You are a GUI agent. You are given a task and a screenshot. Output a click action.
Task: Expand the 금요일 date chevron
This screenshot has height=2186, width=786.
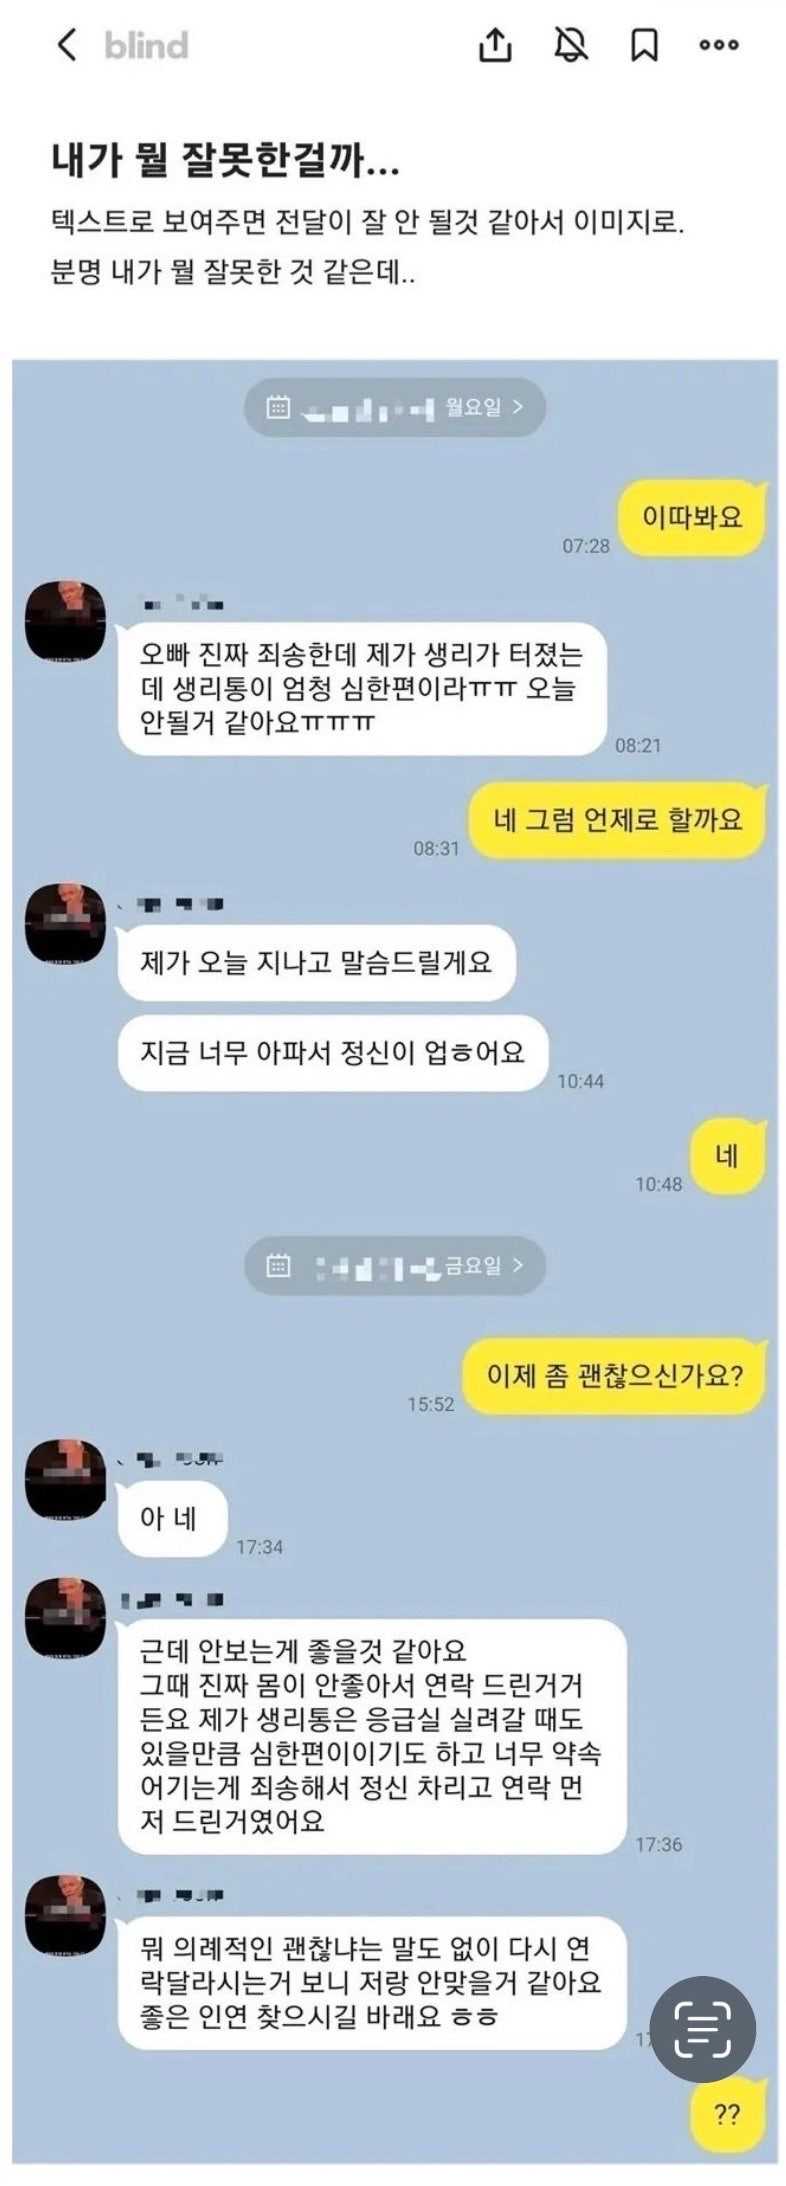click(517, 1265)
